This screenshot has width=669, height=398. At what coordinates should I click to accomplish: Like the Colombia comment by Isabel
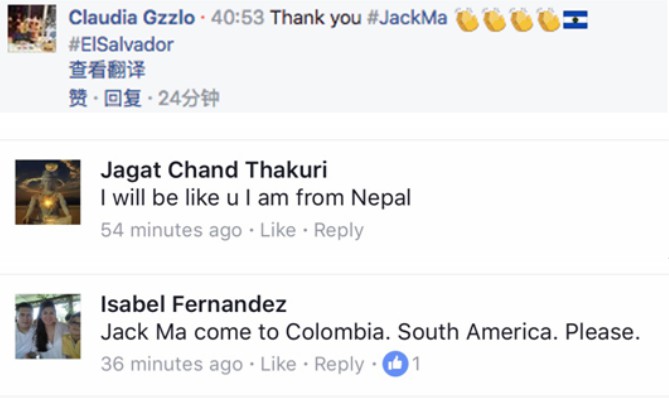point(278,364)
